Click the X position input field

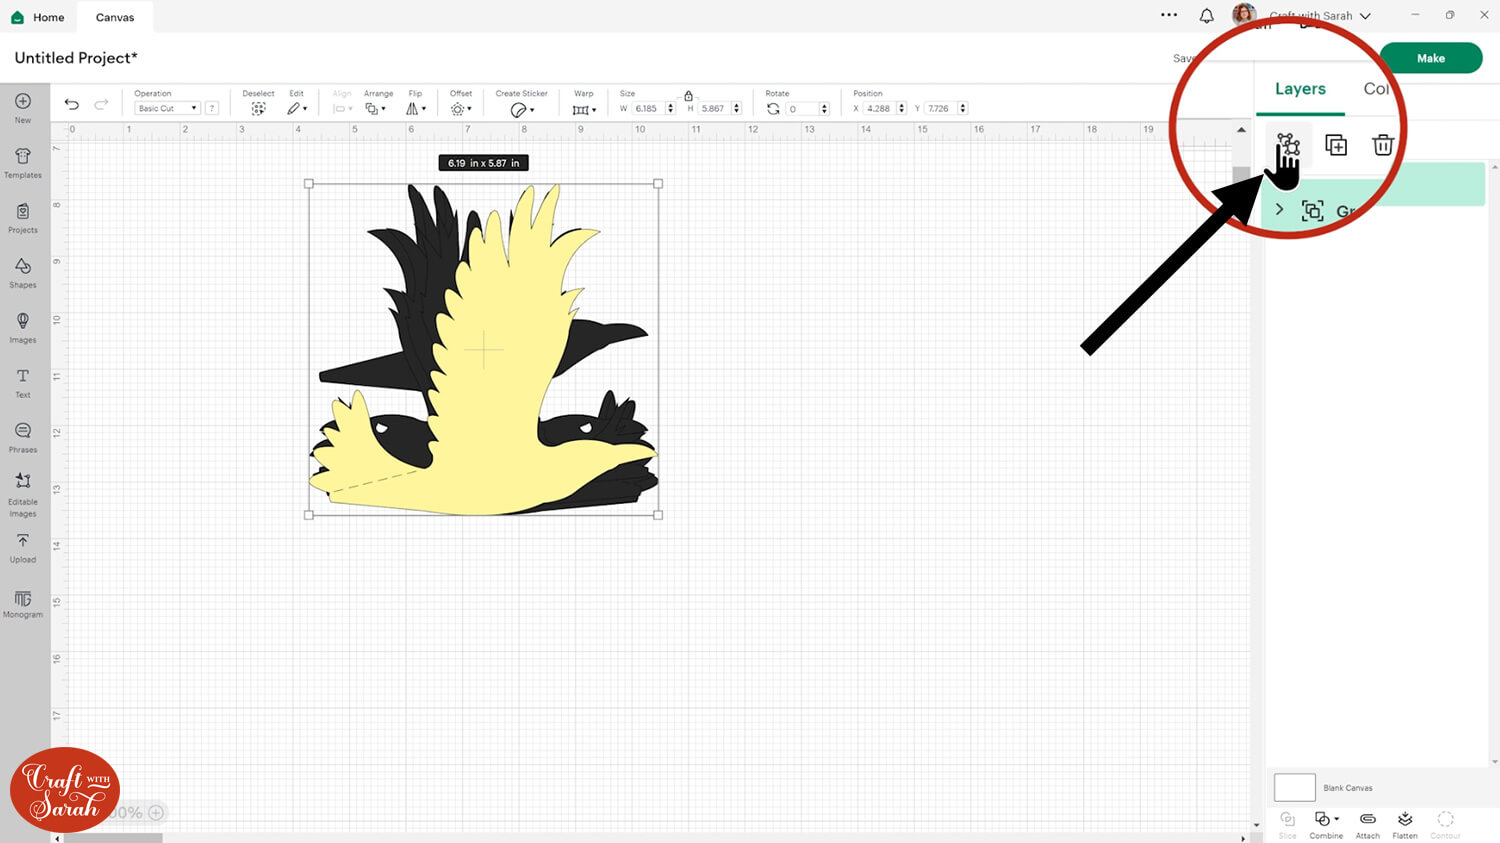pos(879,108)
